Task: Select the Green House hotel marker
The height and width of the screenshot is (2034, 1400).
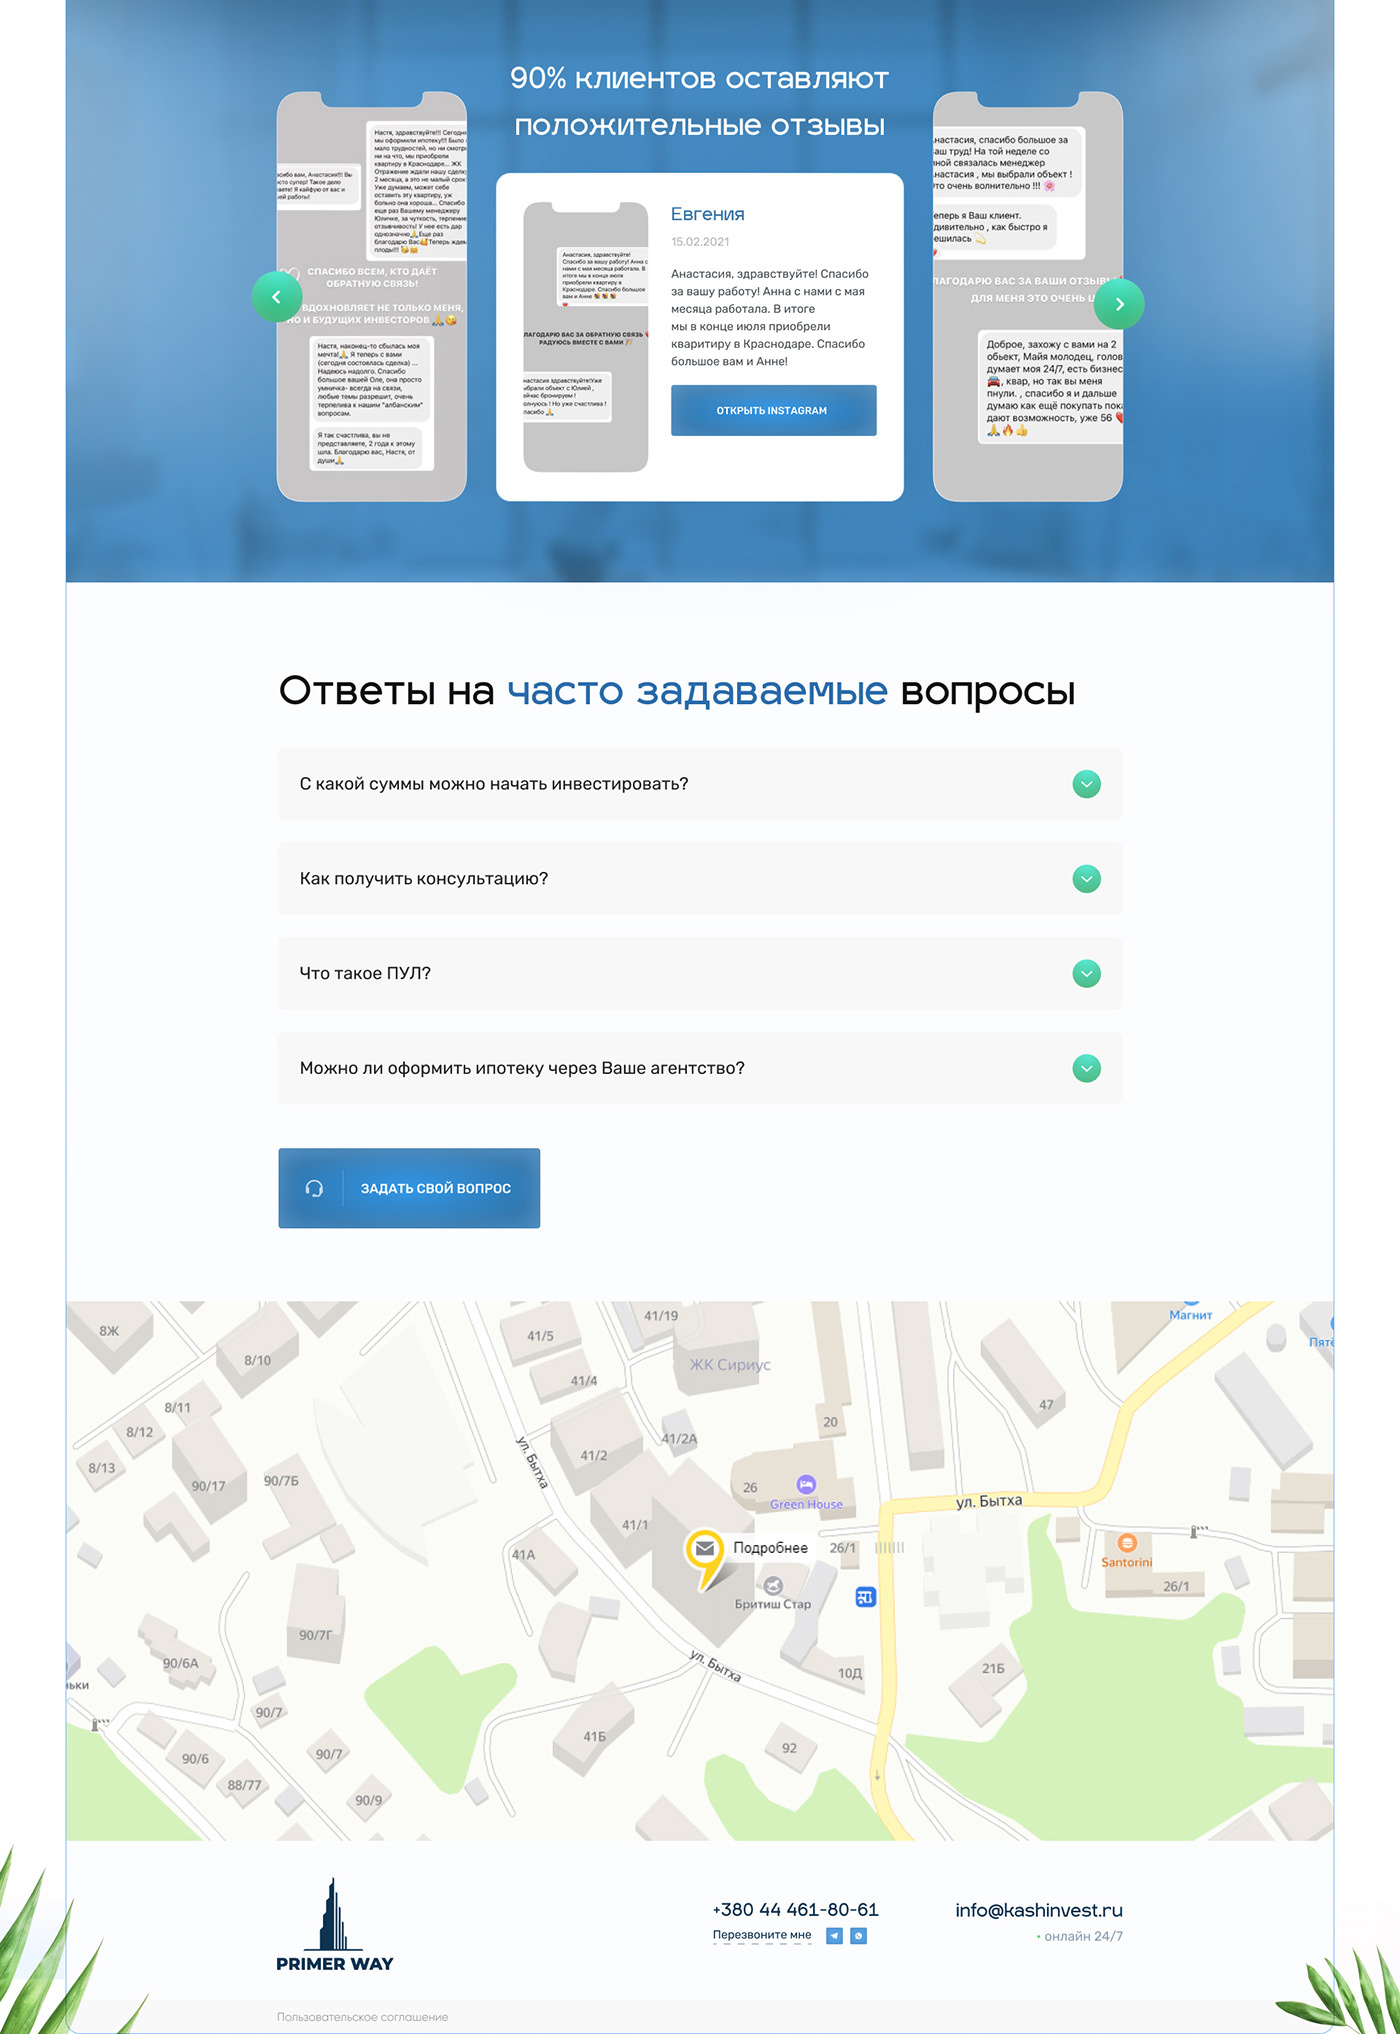Action: 806,1485
